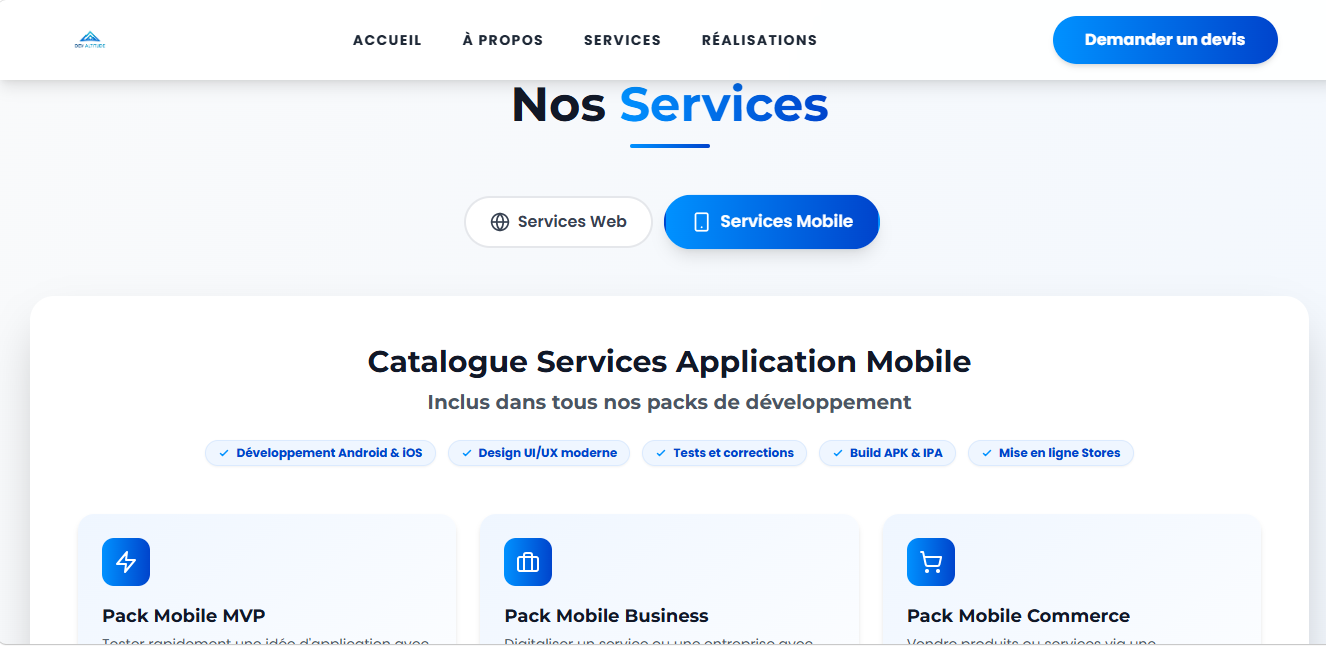Screen dimensions: 1326x646
Task: Click the Demander un devis button
Action: click(1165, 40)
